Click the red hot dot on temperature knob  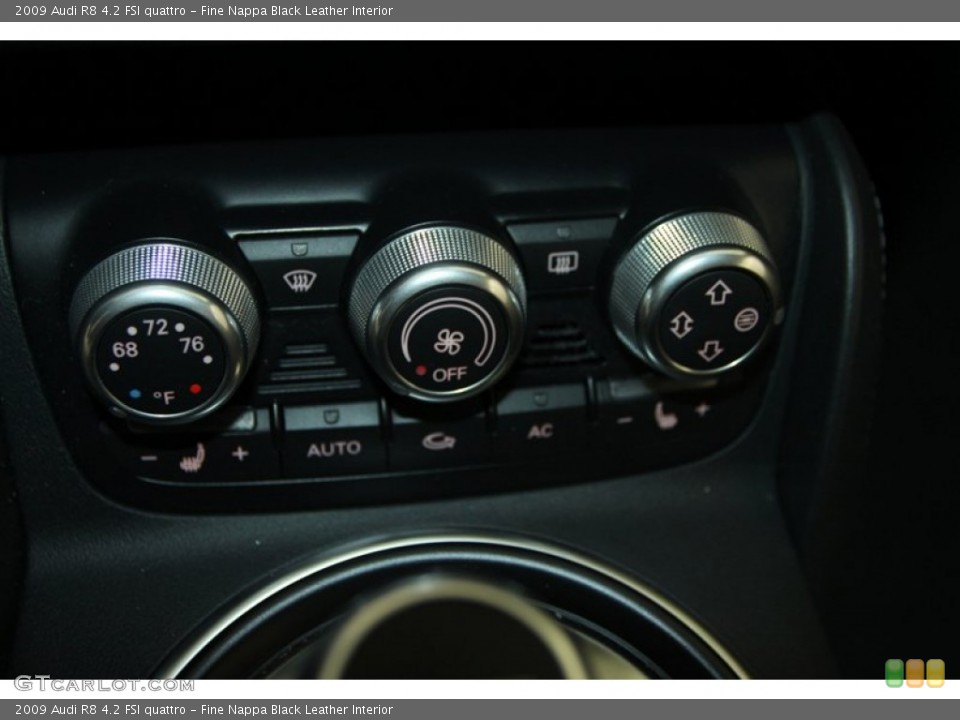pos(195,388)
